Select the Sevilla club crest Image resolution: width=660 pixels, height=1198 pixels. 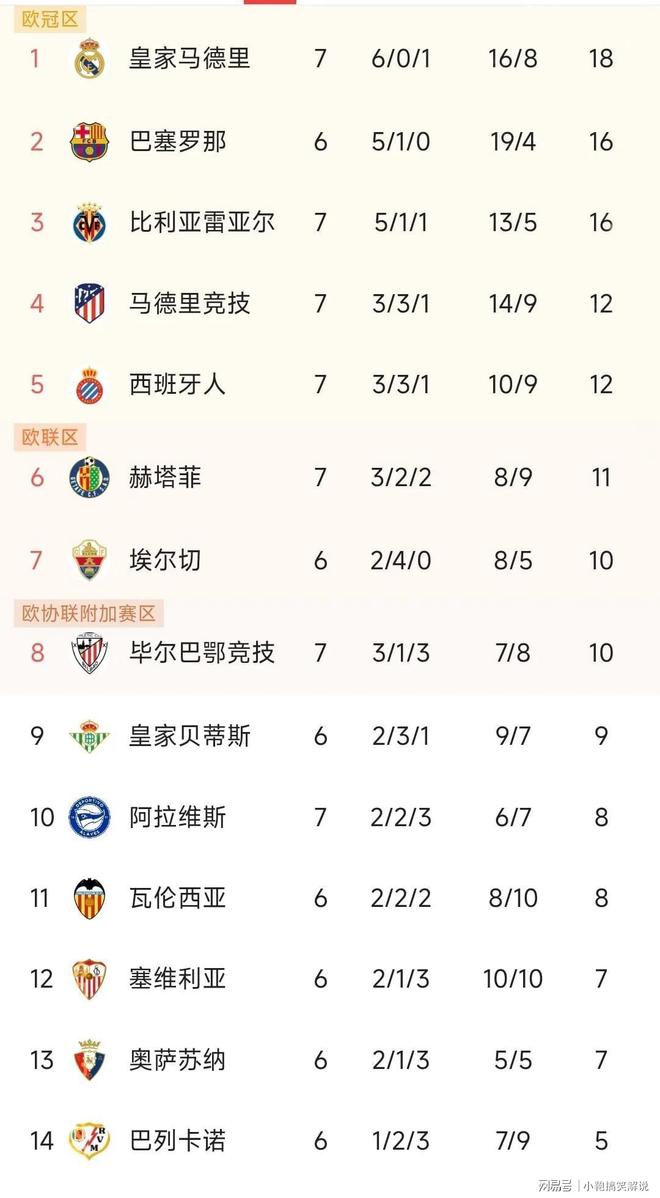coord(89,979)
